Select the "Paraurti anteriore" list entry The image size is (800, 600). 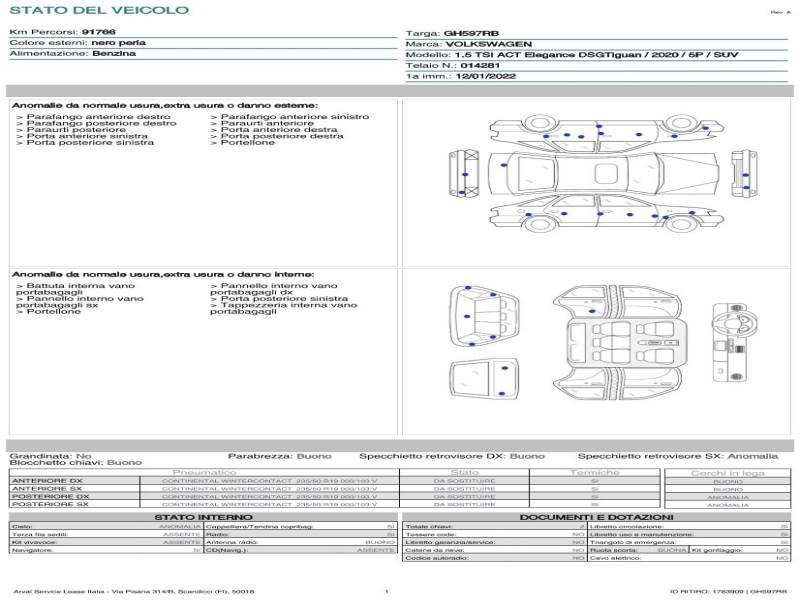pos(262,123)
